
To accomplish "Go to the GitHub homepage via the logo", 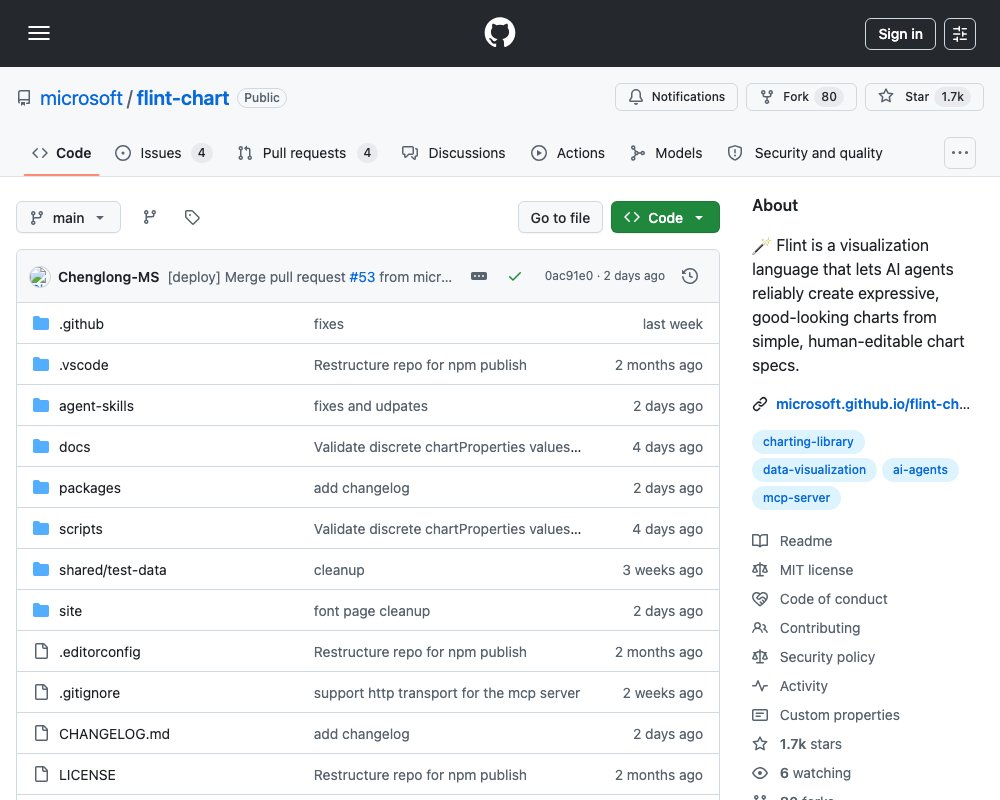I will click(x=499, y=33).
